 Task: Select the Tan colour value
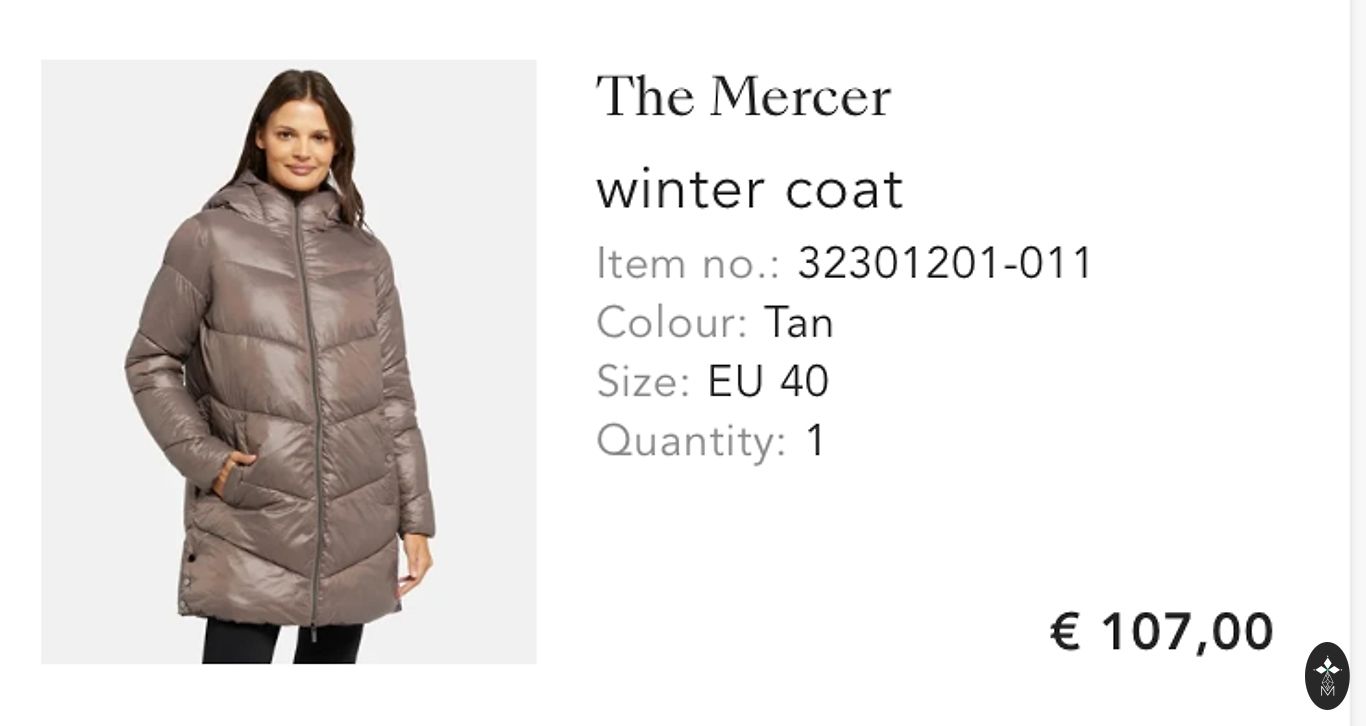click(798, 322)
